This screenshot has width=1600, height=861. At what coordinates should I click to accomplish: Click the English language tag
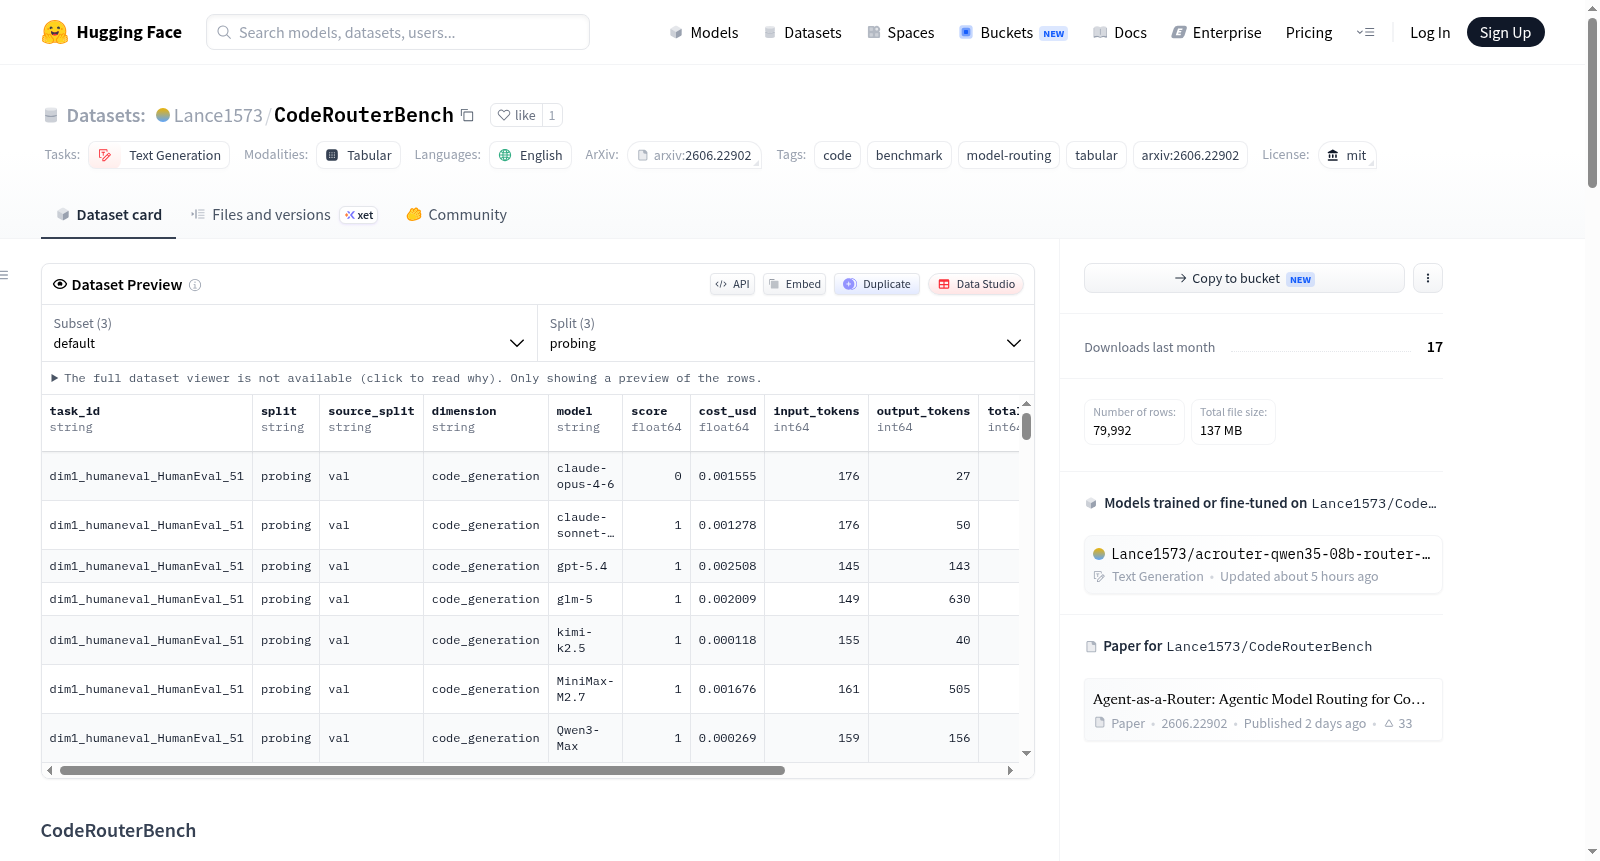(x=530, y=155)
